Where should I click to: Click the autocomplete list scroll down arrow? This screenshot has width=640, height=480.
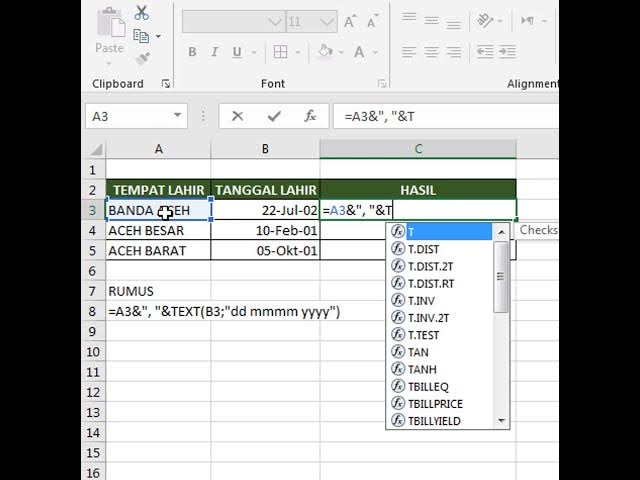tap(502, 420)
